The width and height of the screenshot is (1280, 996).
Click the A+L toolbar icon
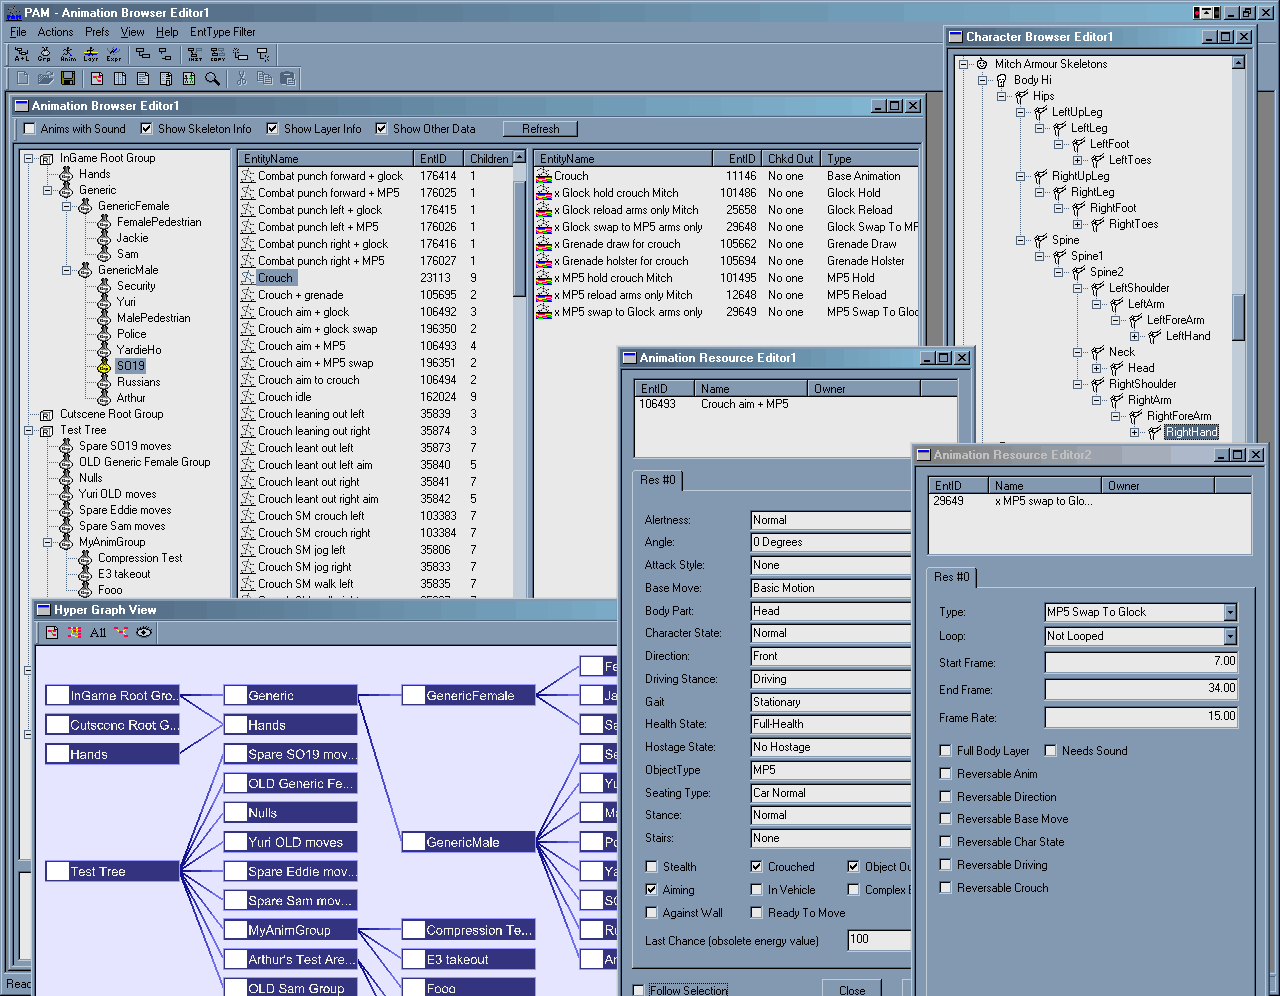[21, 55]
